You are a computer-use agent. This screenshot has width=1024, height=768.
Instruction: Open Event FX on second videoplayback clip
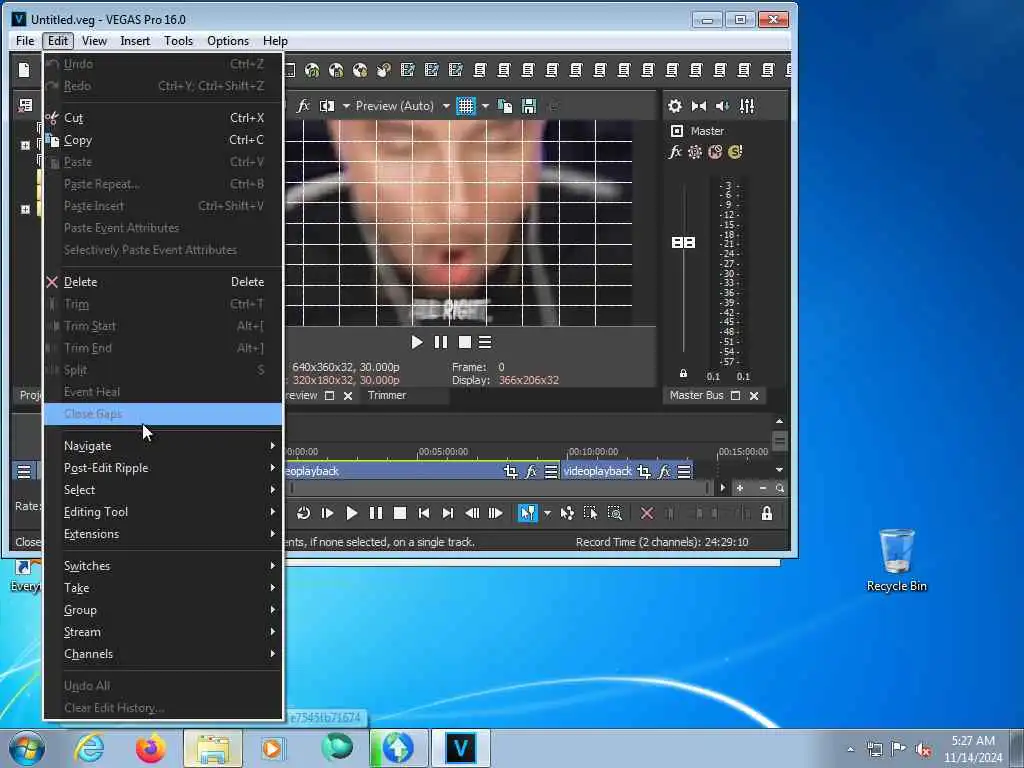pos(664,471)
